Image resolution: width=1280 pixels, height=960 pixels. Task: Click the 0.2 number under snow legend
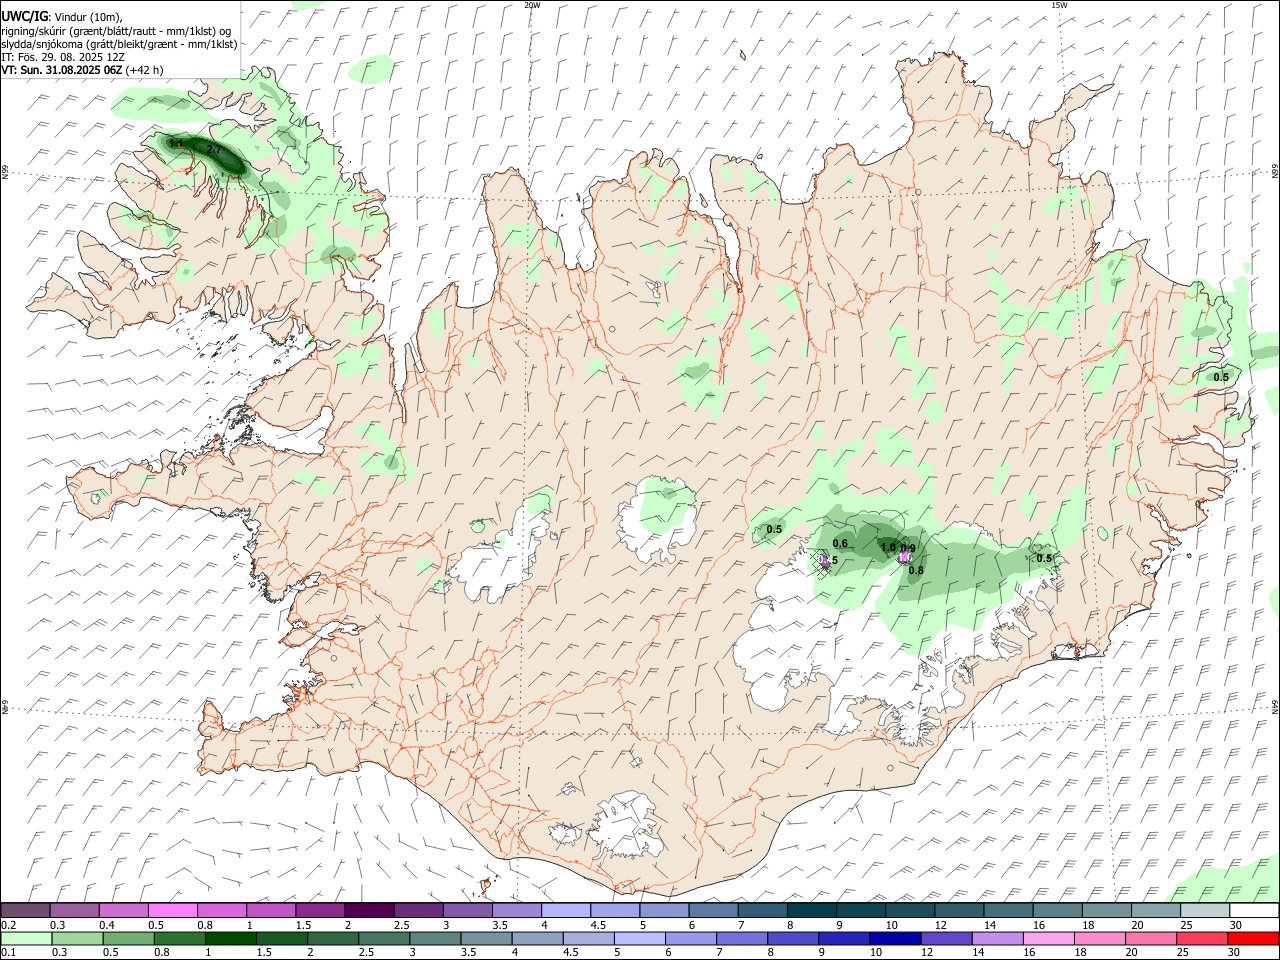(x=9, y=925)
